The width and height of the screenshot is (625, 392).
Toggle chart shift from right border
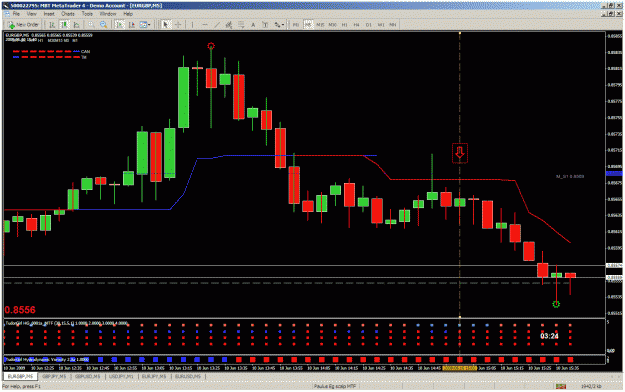click(132, 25)
